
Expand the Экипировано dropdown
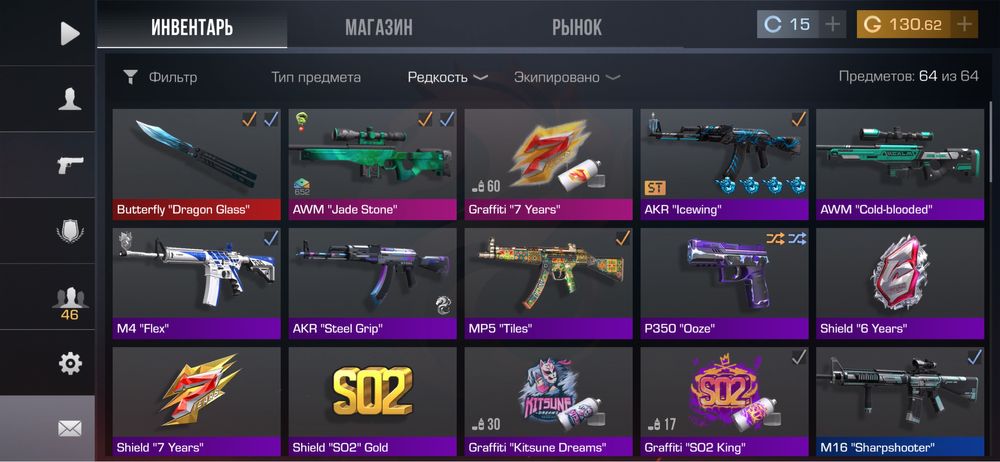[567, 77]
